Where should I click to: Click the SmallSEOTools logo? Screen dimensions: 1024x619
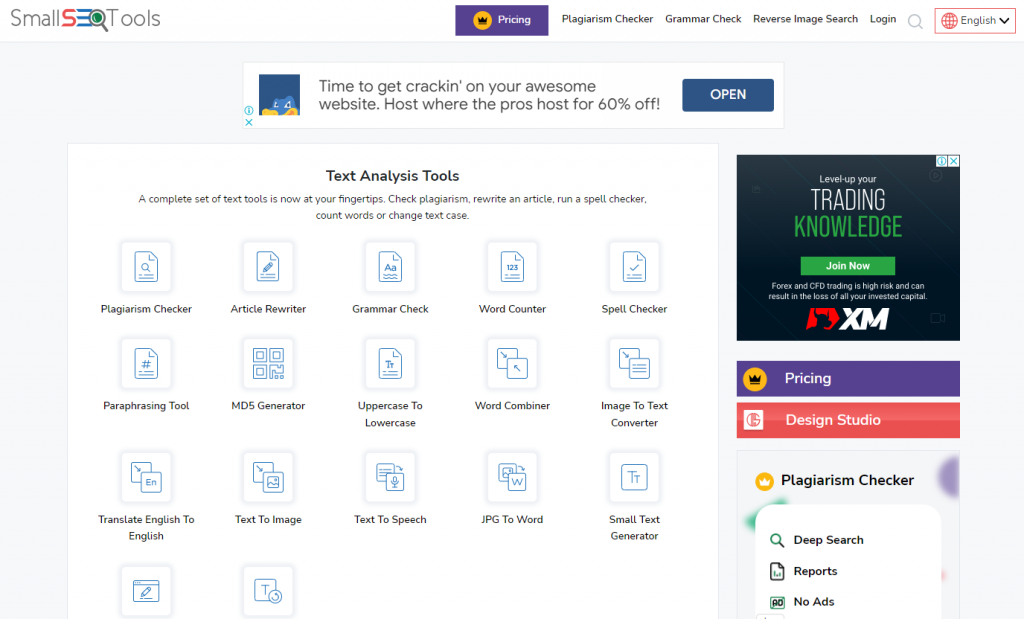point(85,19)
